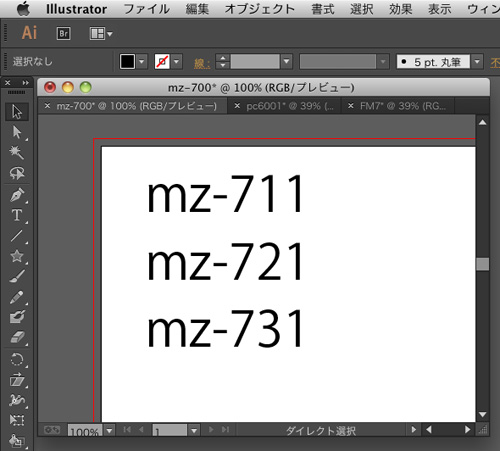This screenshot has height=451, width=500.
Task: Click the horizontal scroll right arrow
Action: (467, 430)
